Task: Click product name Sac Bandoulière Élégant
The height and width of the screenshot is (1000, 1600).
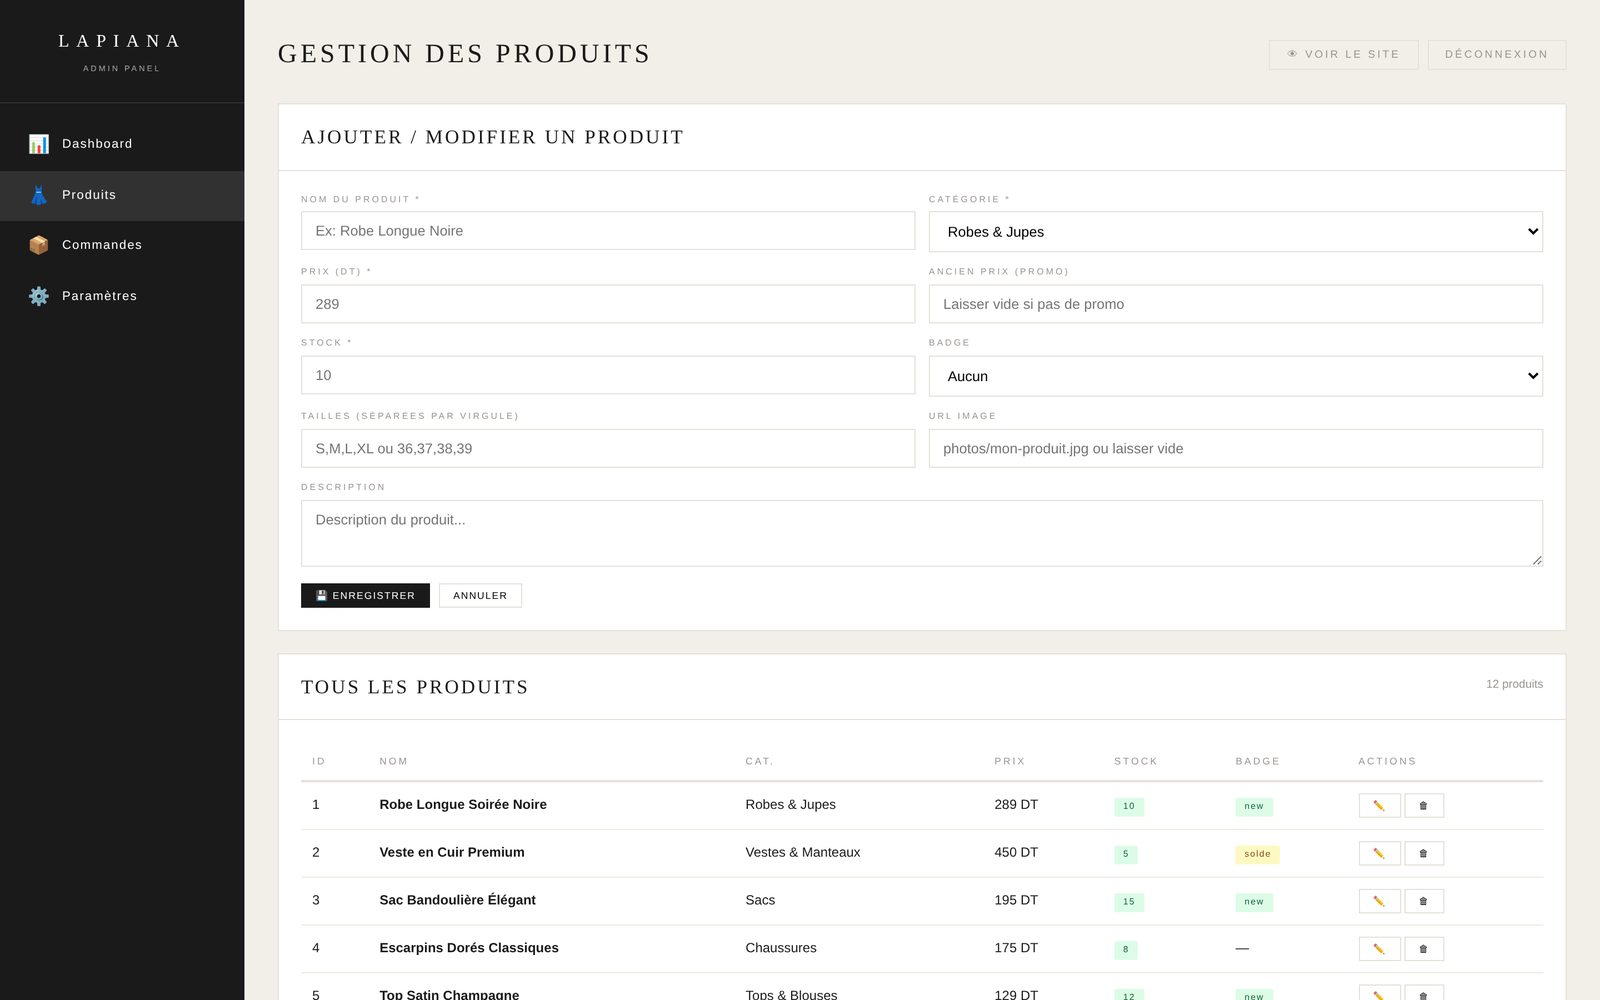Action: click(x=457, y=901)
